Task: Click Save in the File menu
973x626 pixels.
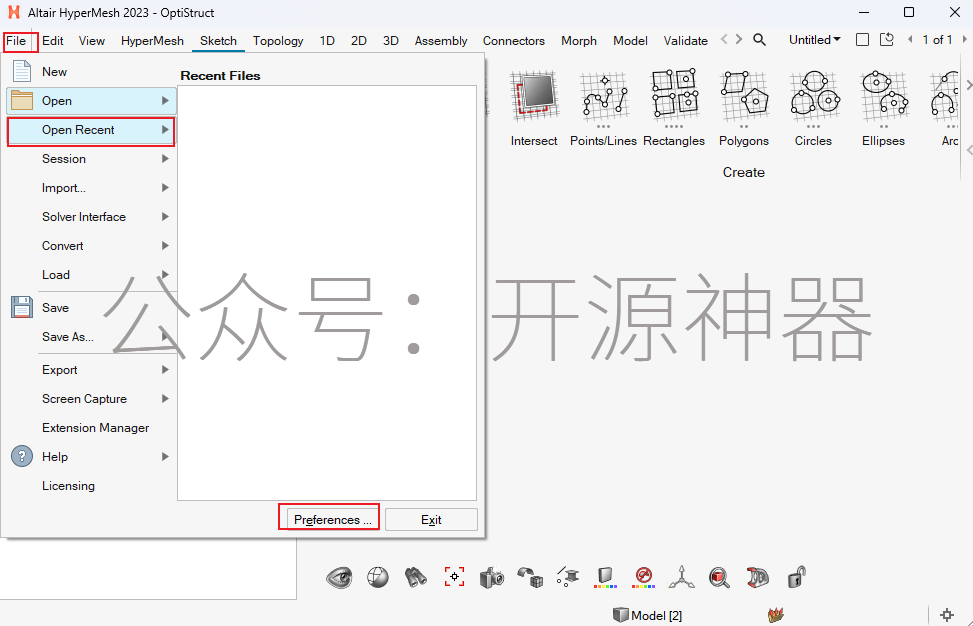Action: pos(91,308)
